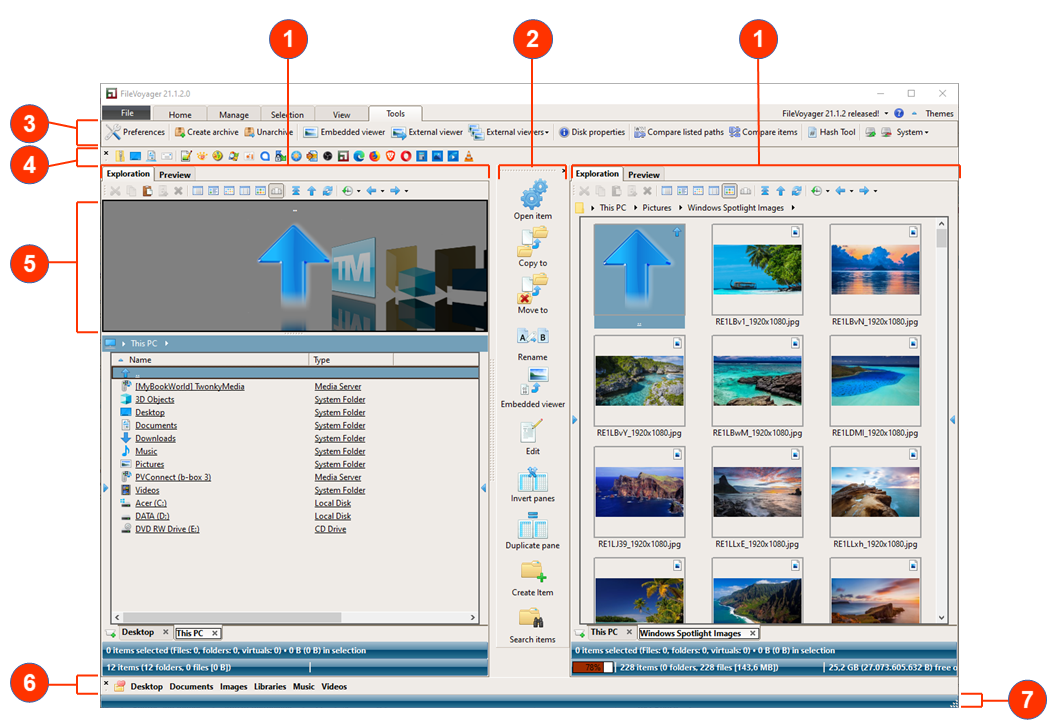The width and height of the screenshot is (1058, 720).
Task: Switch to the View ribbon tab
Action: [x=341, y=115]
